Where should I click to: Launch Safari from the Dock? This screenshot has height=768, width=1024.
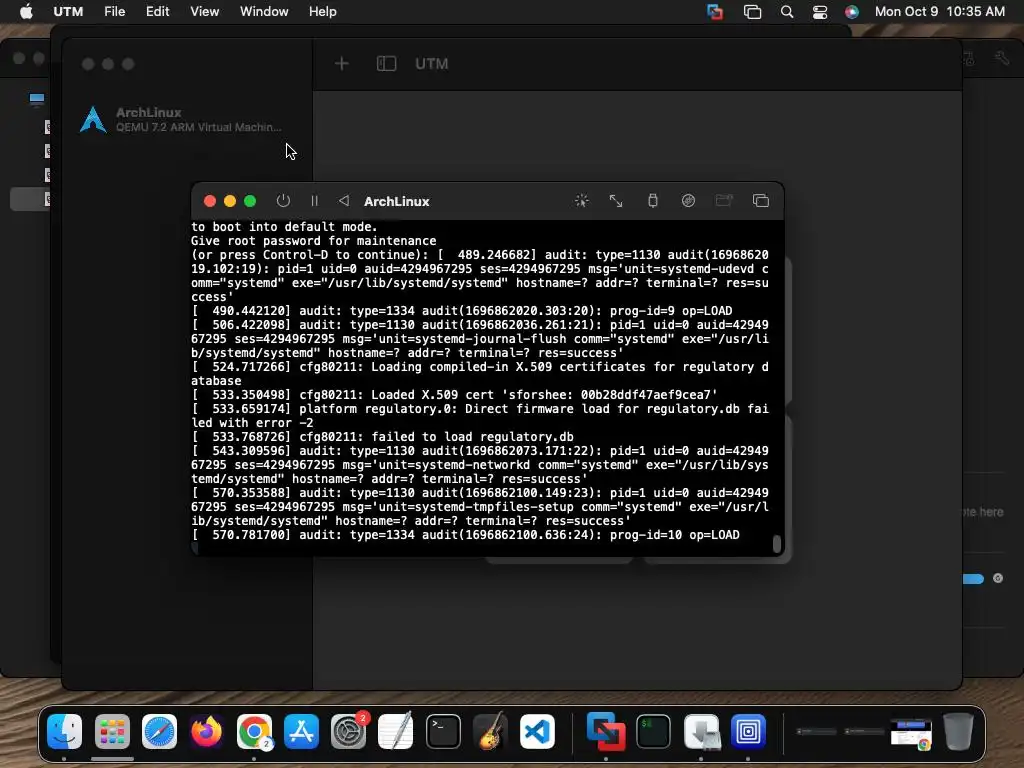[x=159, y=731]
